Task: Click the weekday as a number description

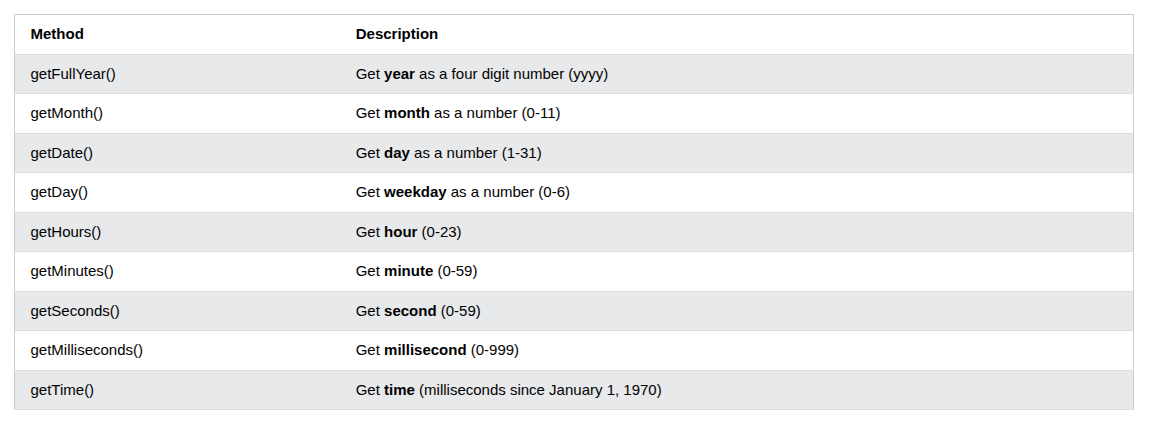Action: tap(462, 192)
